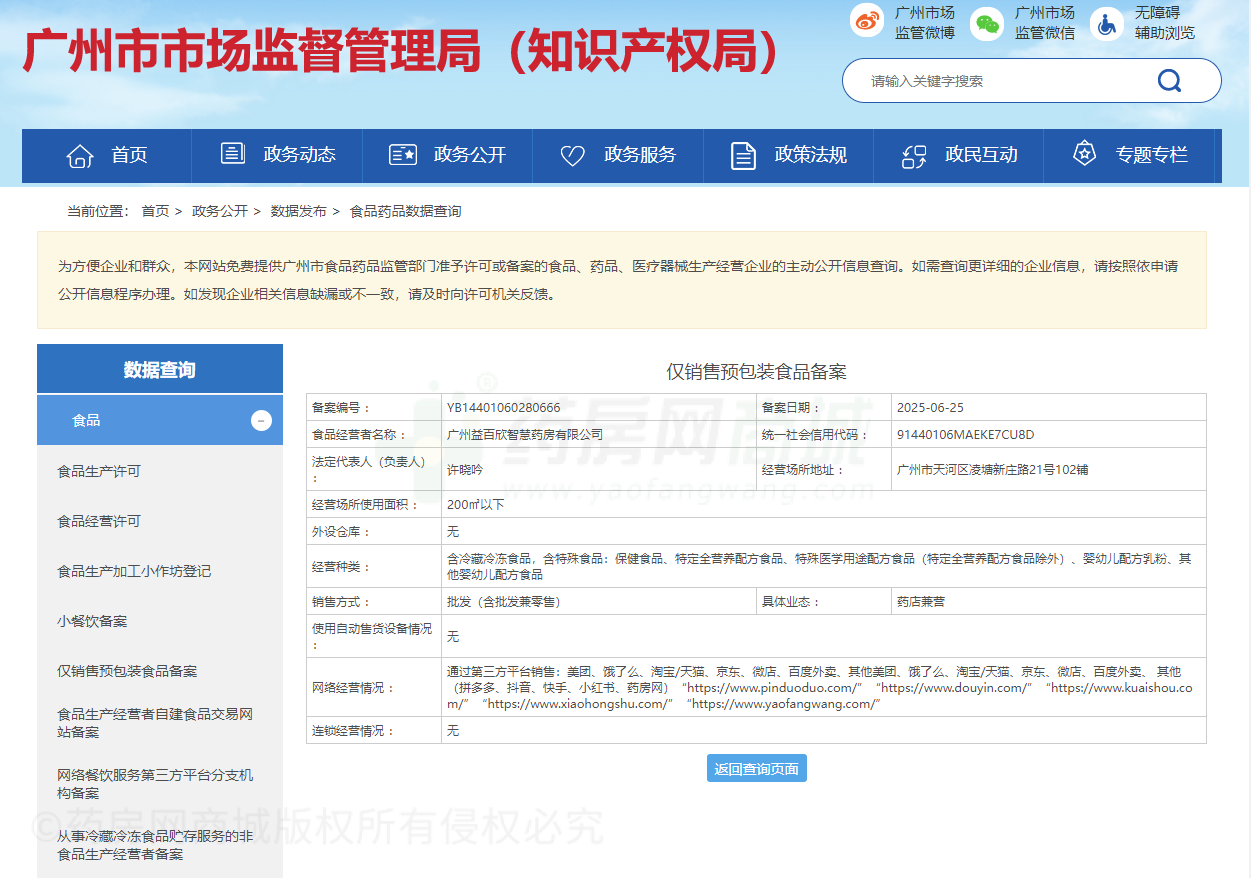Click the accessibility wheelchair icon

point(1106,23)
